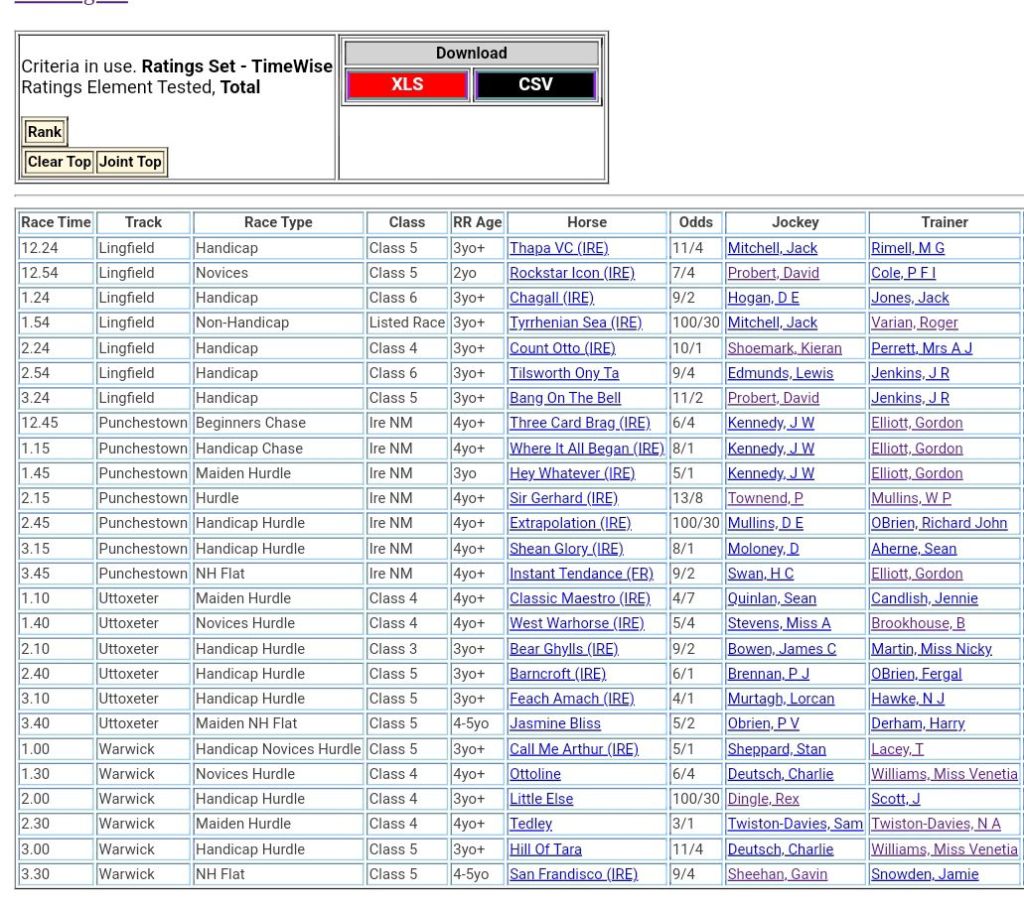
Task: Download ratings as CSV file
Action: [x=535, y=85]
